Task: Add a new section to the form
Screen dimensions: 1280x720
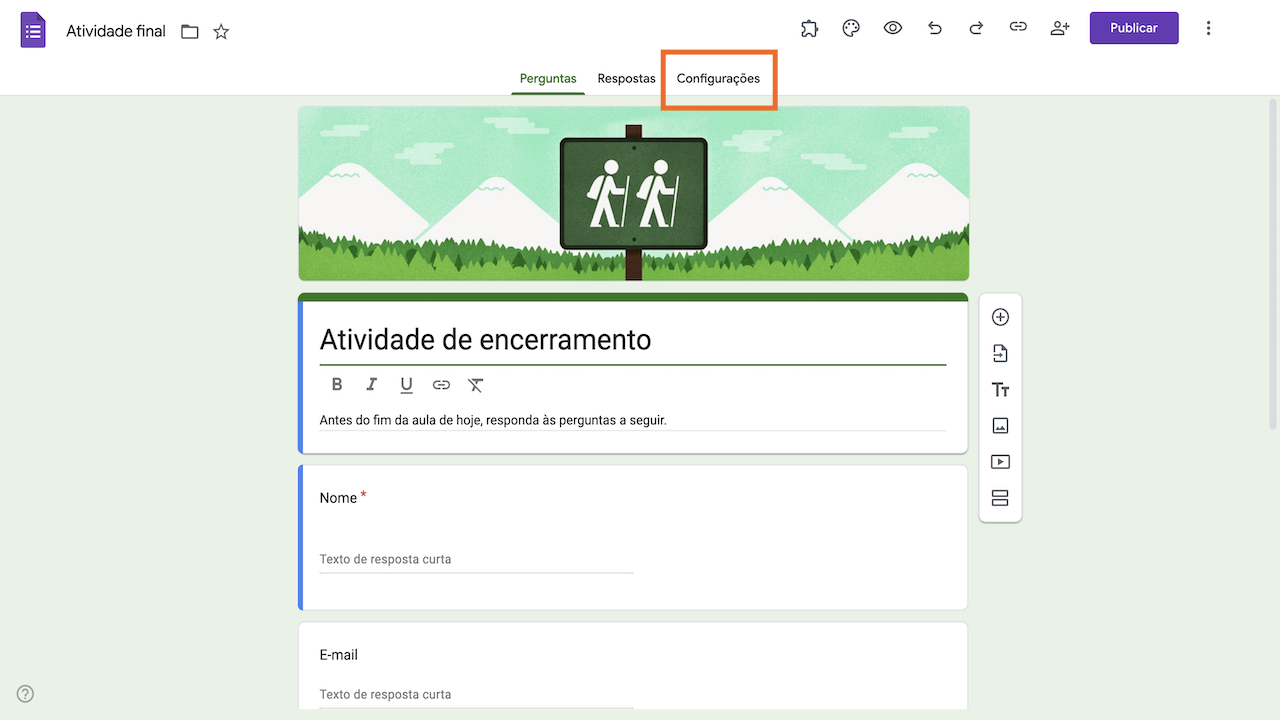Action: [1000, 497]
